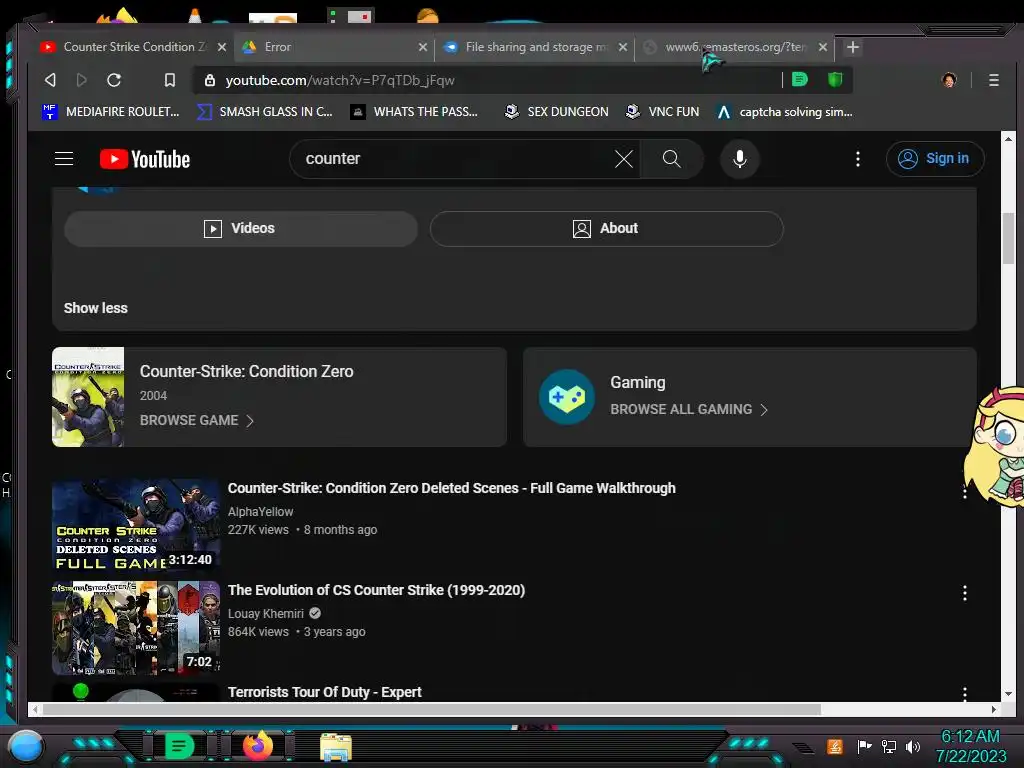Open the volume speaker tray icon
This screenshot has width=1024, height=768.
[x=912, y=746]
